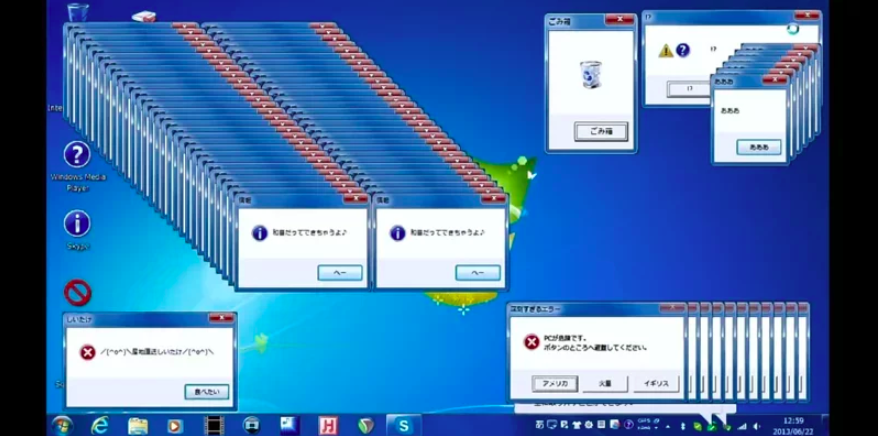The image size is (879, 436).
Task: Click red error icon in PC danger dialog
Action: [x=531, y=342]
